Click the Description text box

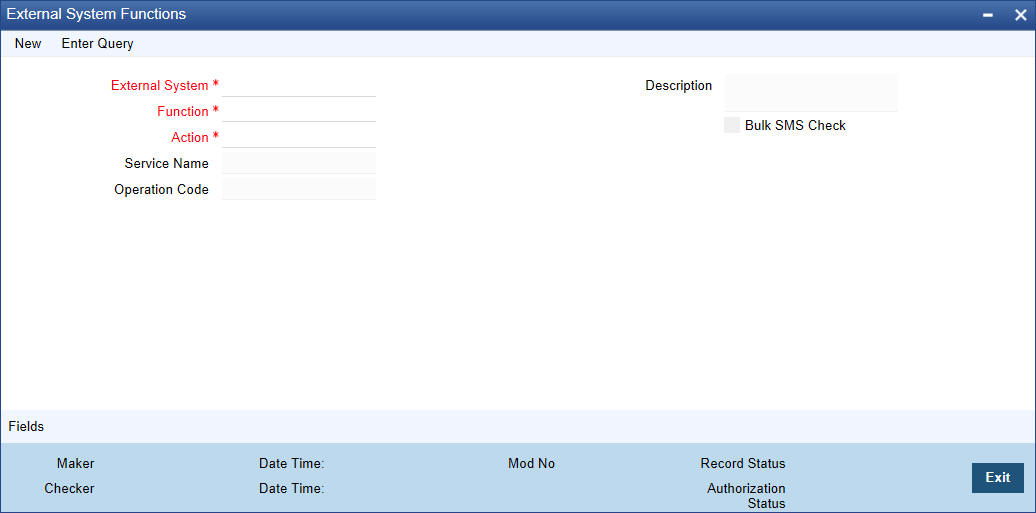coord(811,93)
